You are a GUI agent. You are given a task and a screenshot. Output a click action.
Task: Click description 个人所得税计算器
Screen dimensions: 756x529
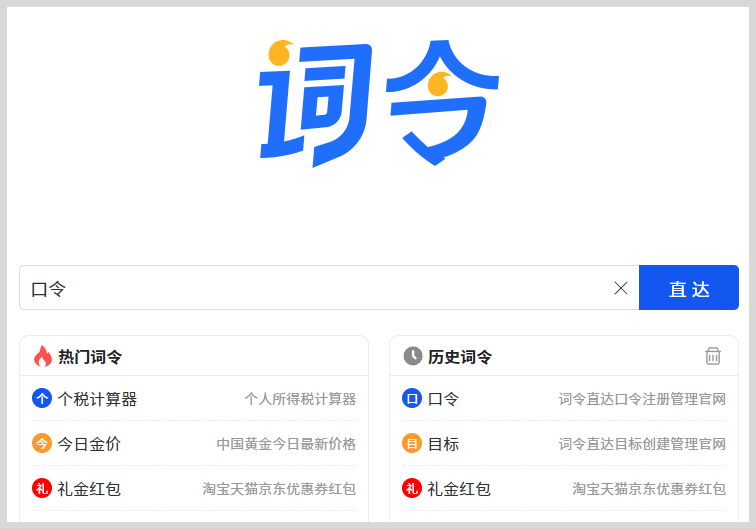(300, 399)
